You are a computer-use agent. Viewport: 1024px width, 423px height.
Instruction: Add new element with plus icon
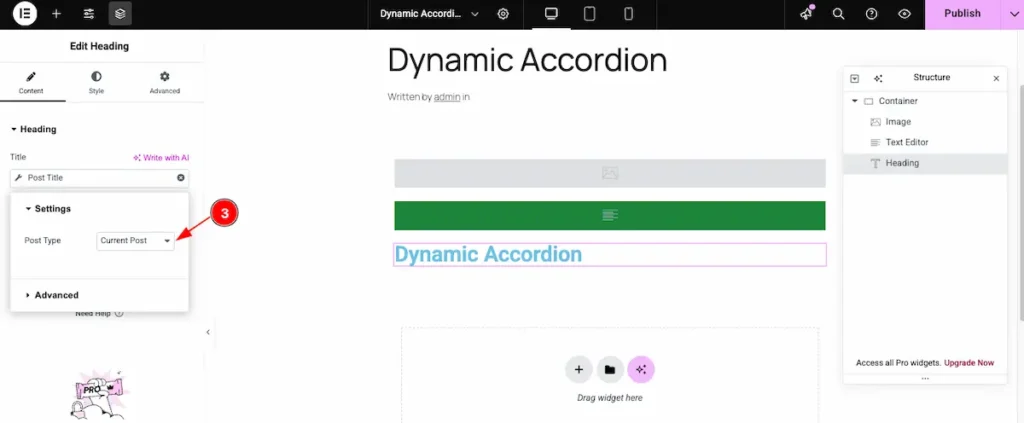tap(56, 14)
